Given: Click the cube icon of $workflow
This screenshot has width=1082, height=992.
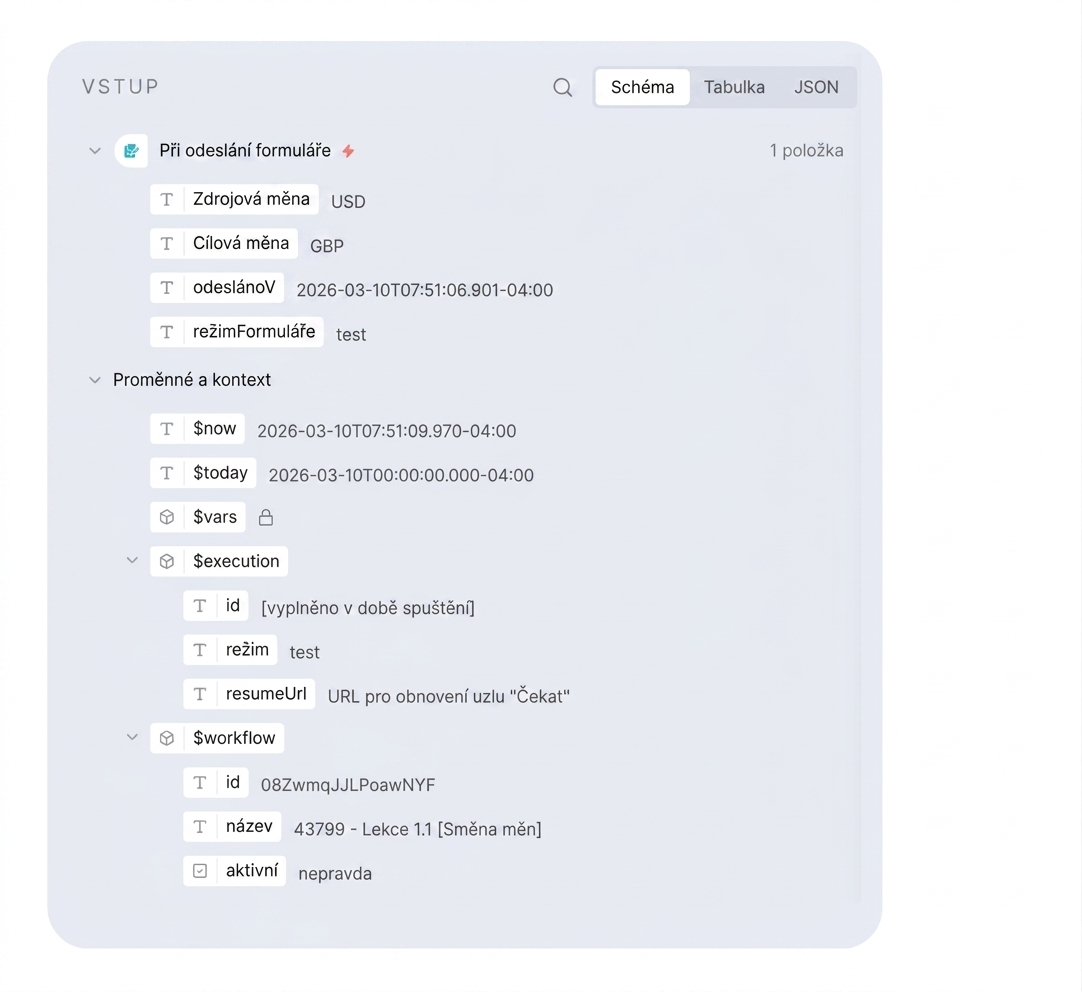Looking at the screenshot, I should tap(167, 738).
